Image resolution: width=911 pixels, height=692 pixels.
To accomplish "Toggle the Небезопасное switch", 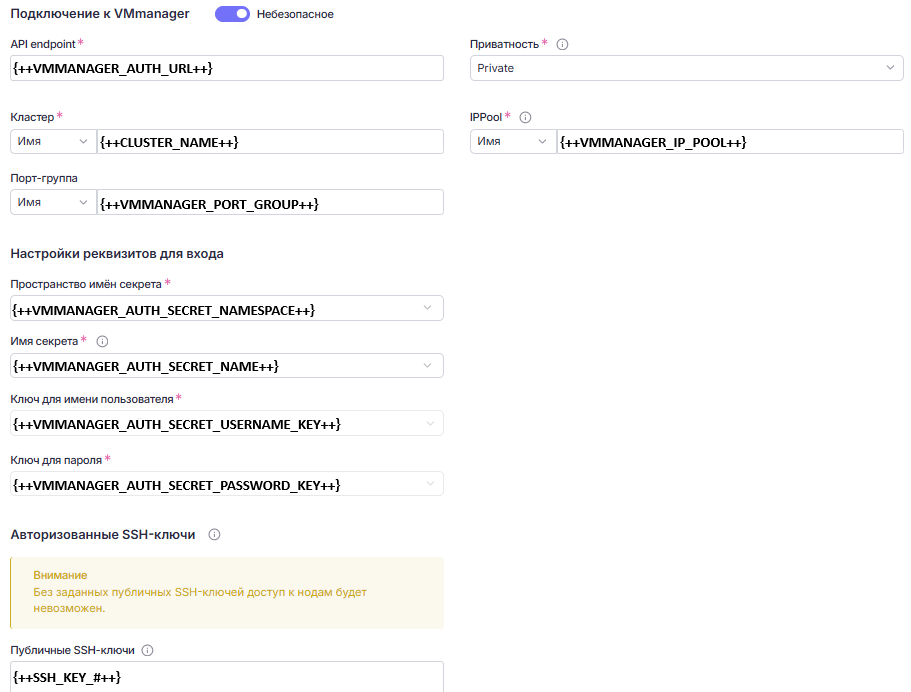I will [x=232, y=14].
